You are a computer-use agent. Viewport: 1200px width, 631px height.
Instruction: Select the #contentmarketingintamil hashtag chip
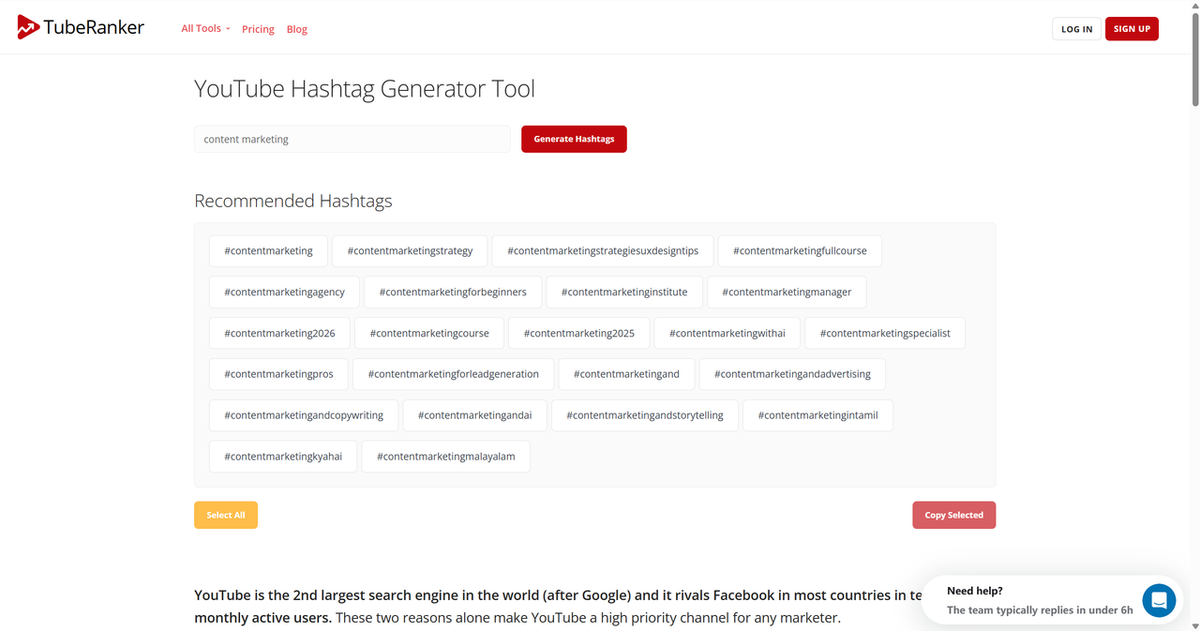pyautogui.click(x=818, y=415)
